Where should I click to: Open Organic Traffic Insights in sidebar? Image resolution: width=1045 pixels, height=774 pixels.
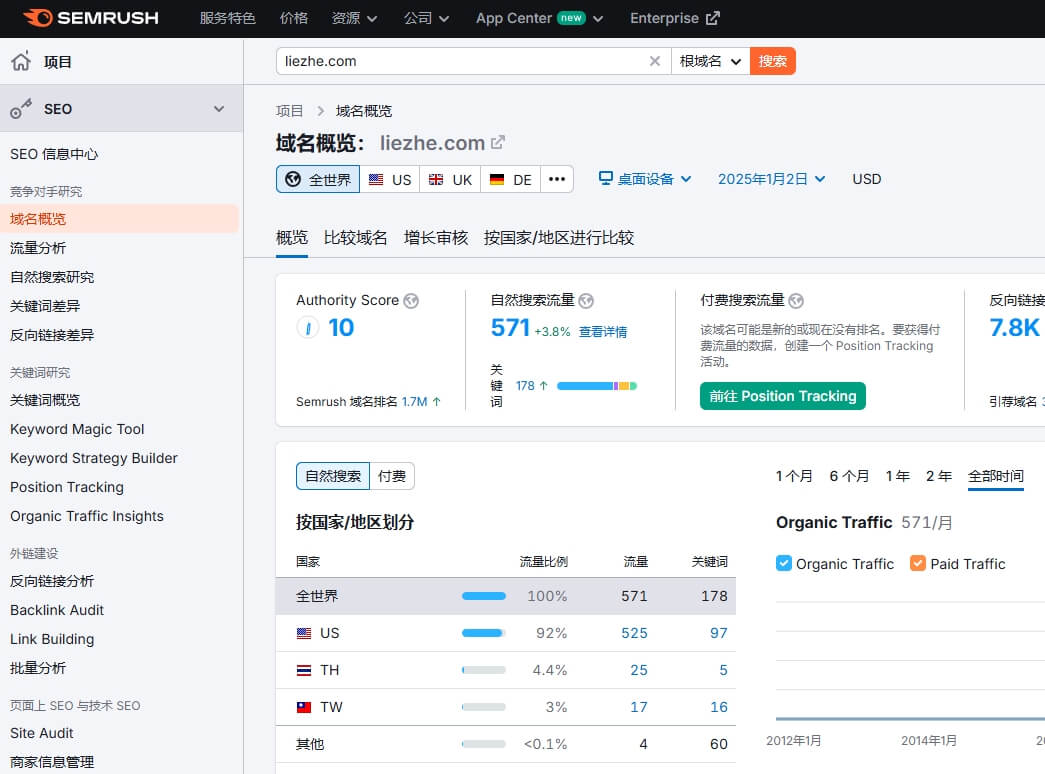[87, 517]
